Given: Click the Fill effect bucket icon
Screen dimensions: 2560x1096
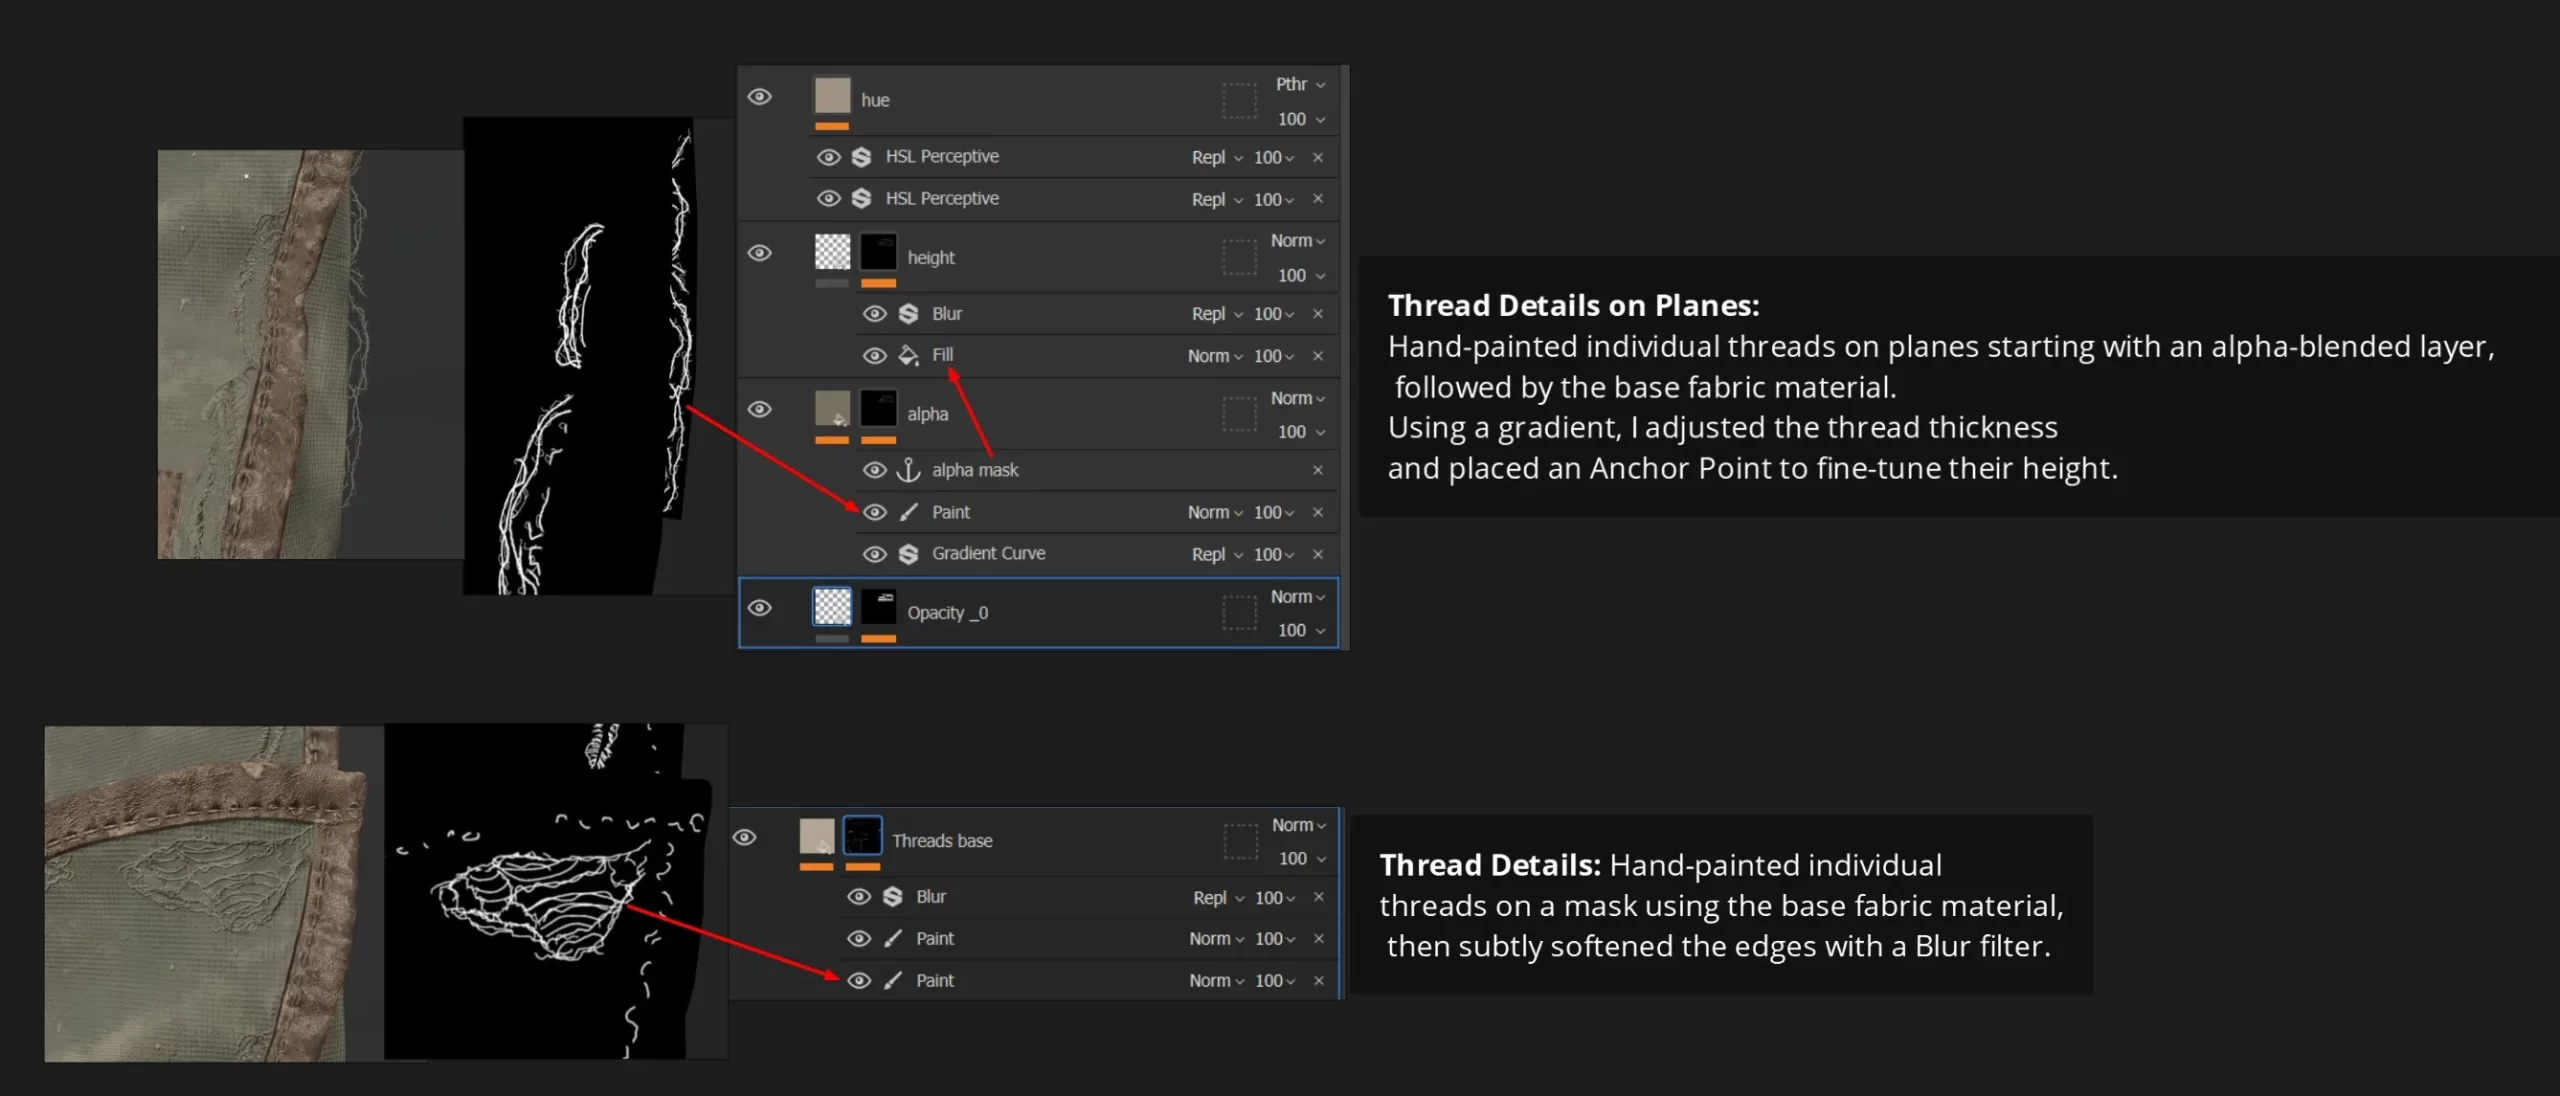Looking at the screenshot, I should pos(908,355).
